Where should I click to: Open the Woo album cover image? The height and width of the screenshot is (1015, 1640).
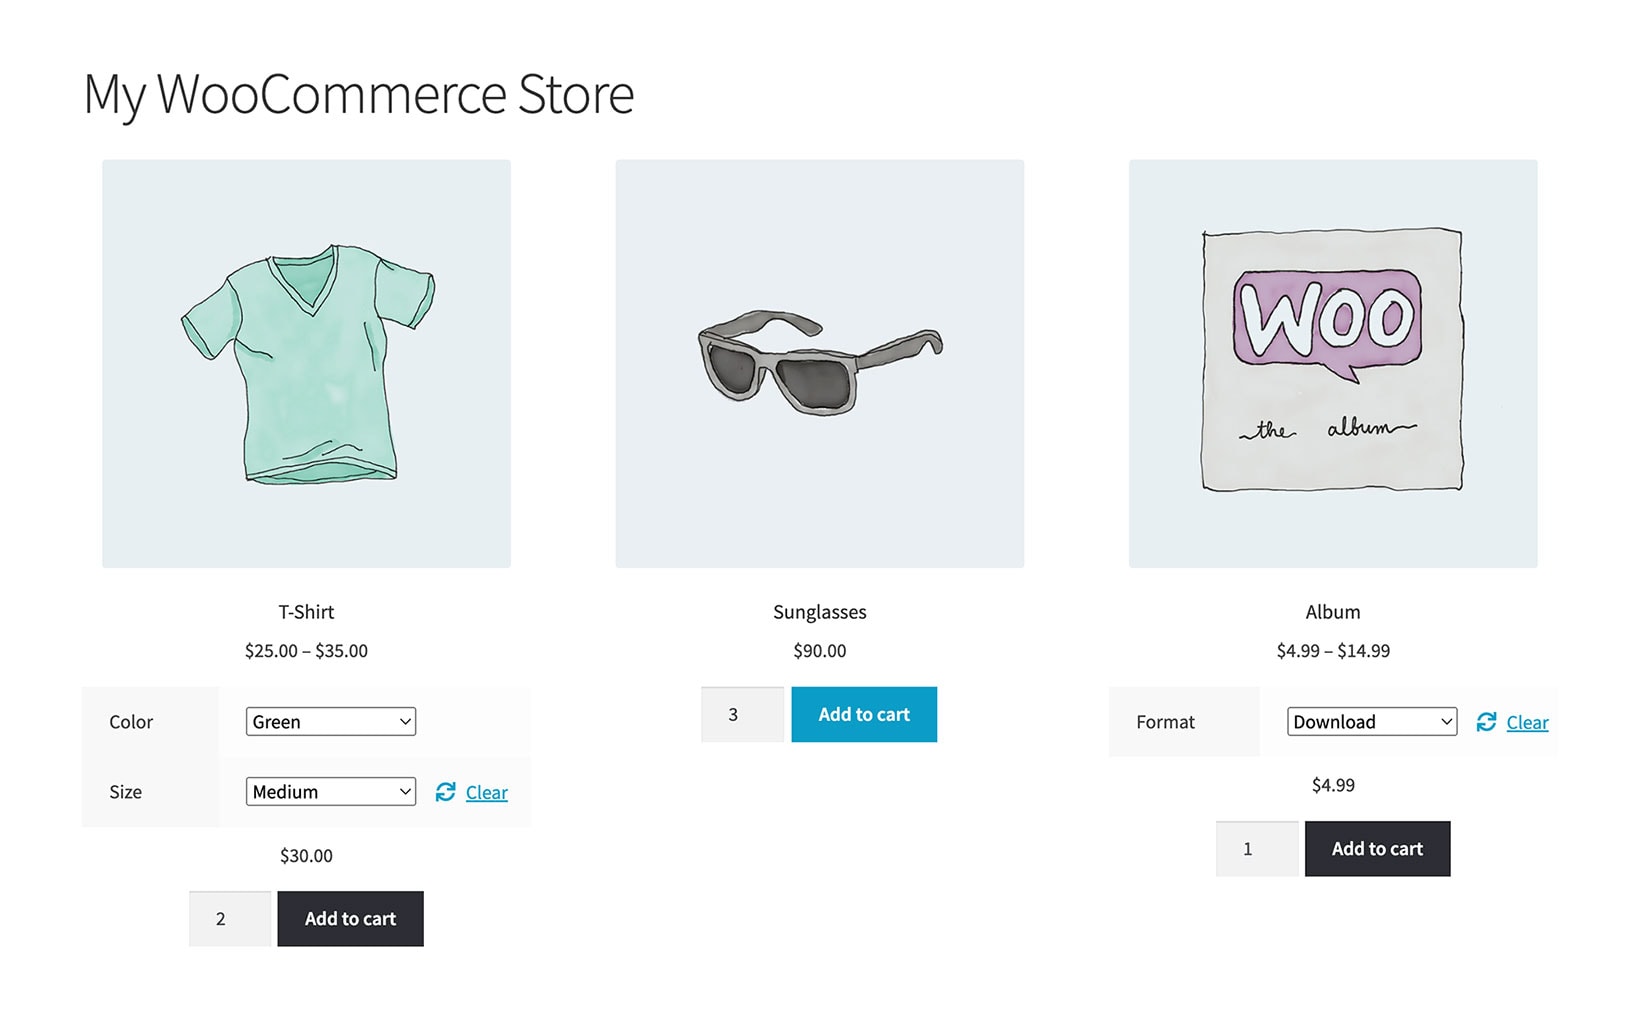coord(1333,364)
